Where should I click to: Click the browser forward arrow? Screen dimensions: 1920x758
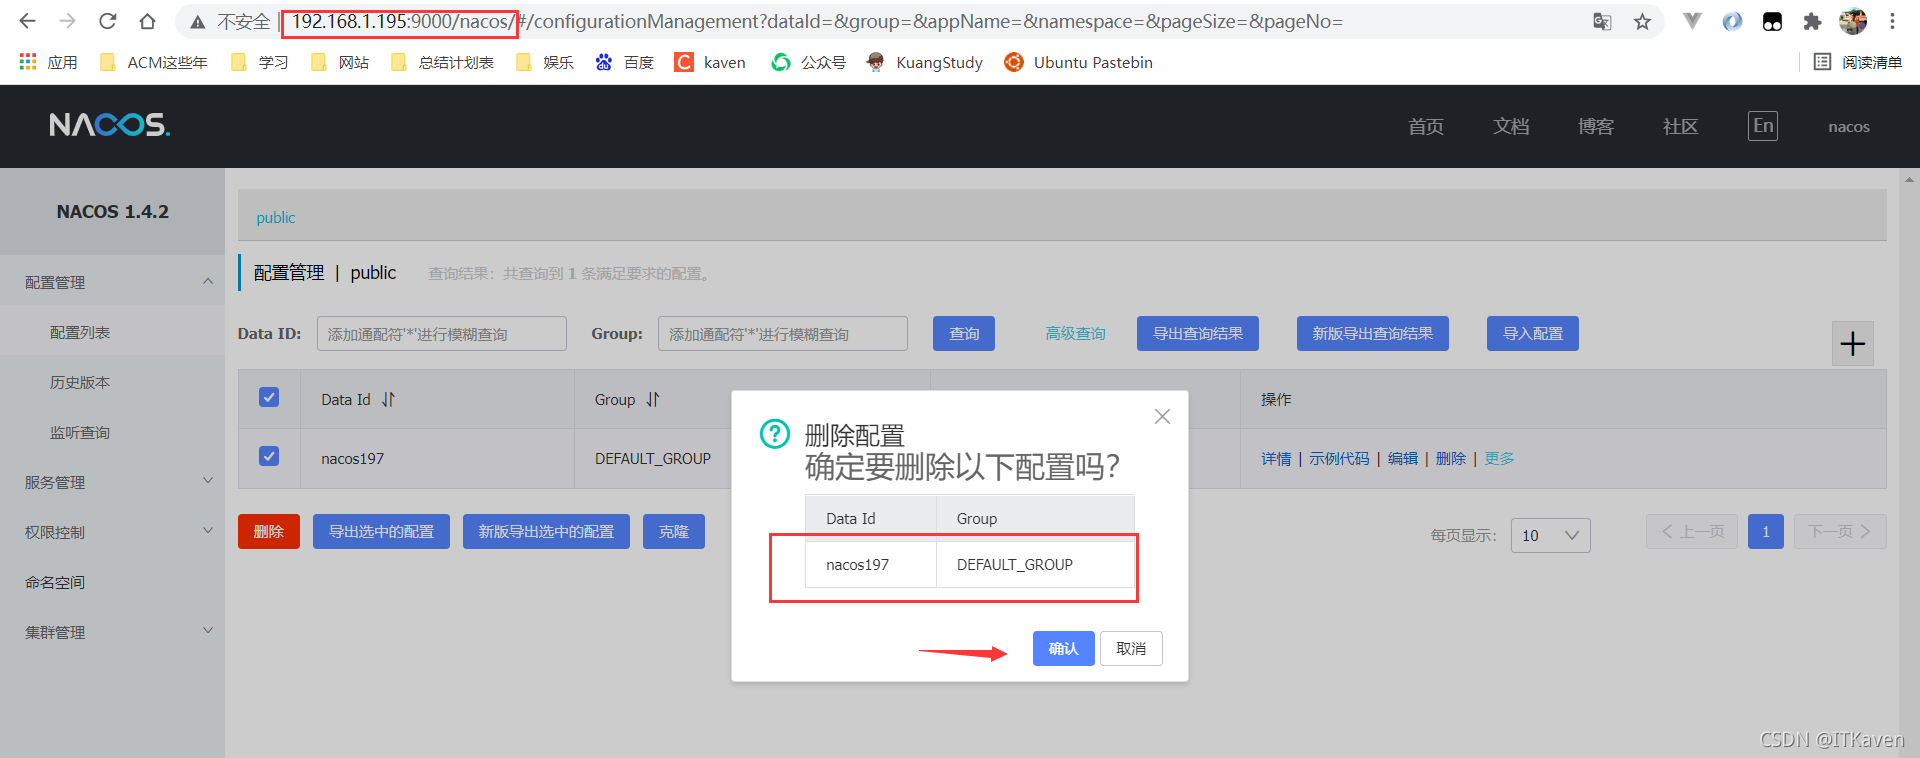(67, 21)
